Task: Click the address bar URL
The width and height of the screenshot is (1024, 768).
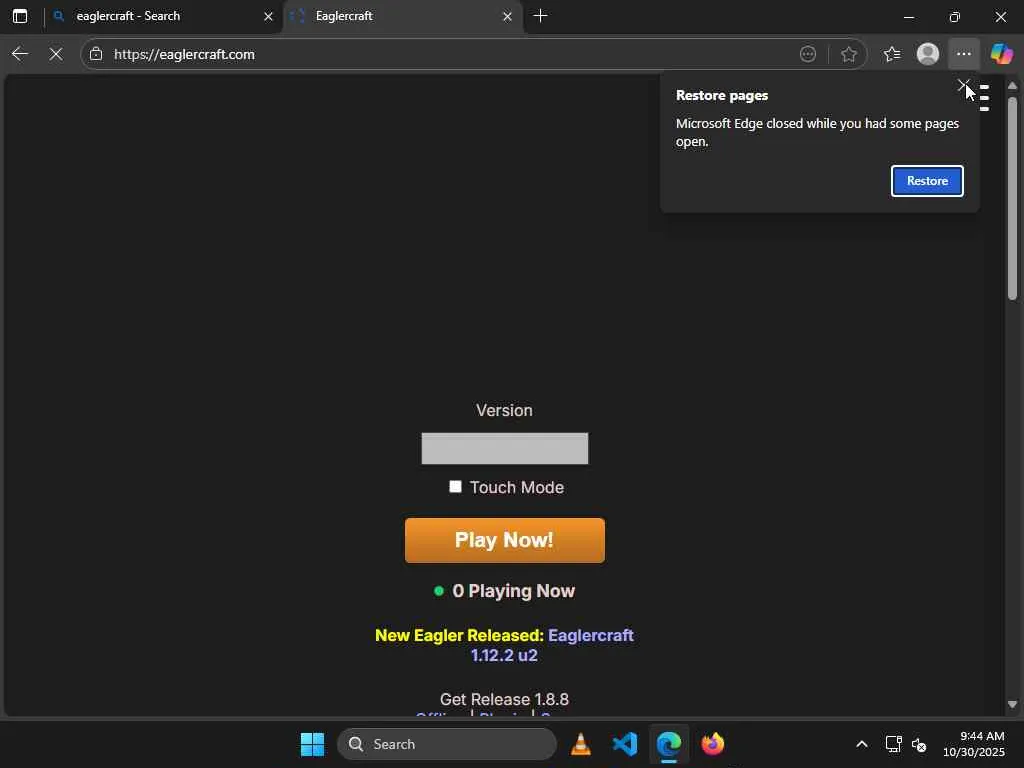Action: click(184, 54)
